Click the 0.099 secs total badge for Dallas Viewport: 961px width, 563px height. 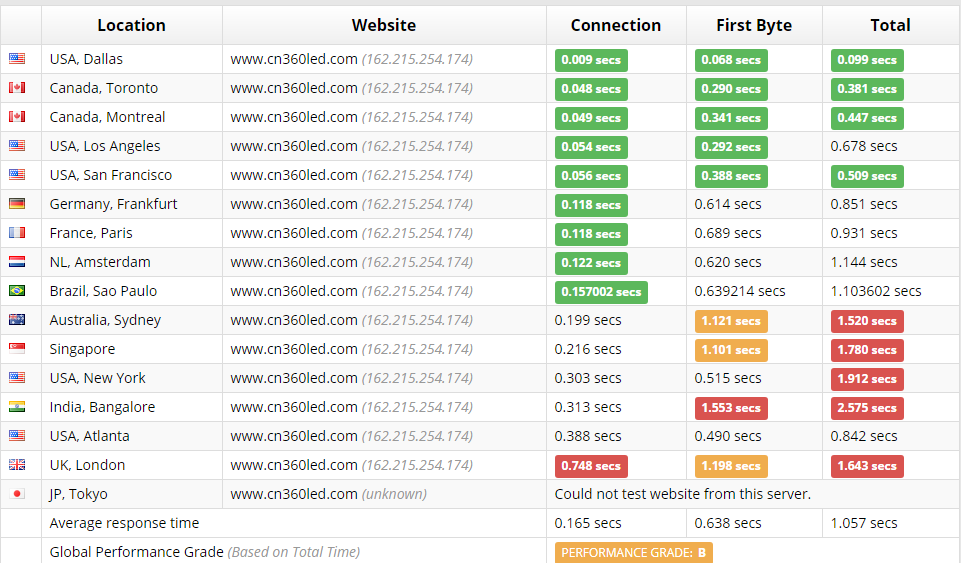point(867,60)
